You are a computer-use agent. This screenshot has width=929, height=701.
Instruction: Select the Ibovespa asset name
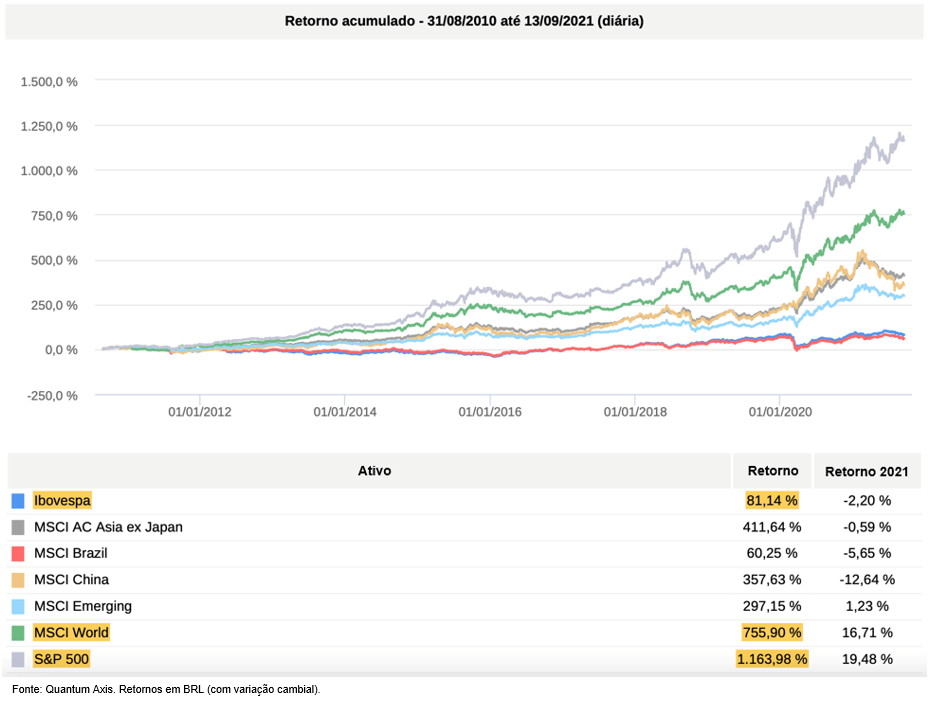[x=62, y=501]
